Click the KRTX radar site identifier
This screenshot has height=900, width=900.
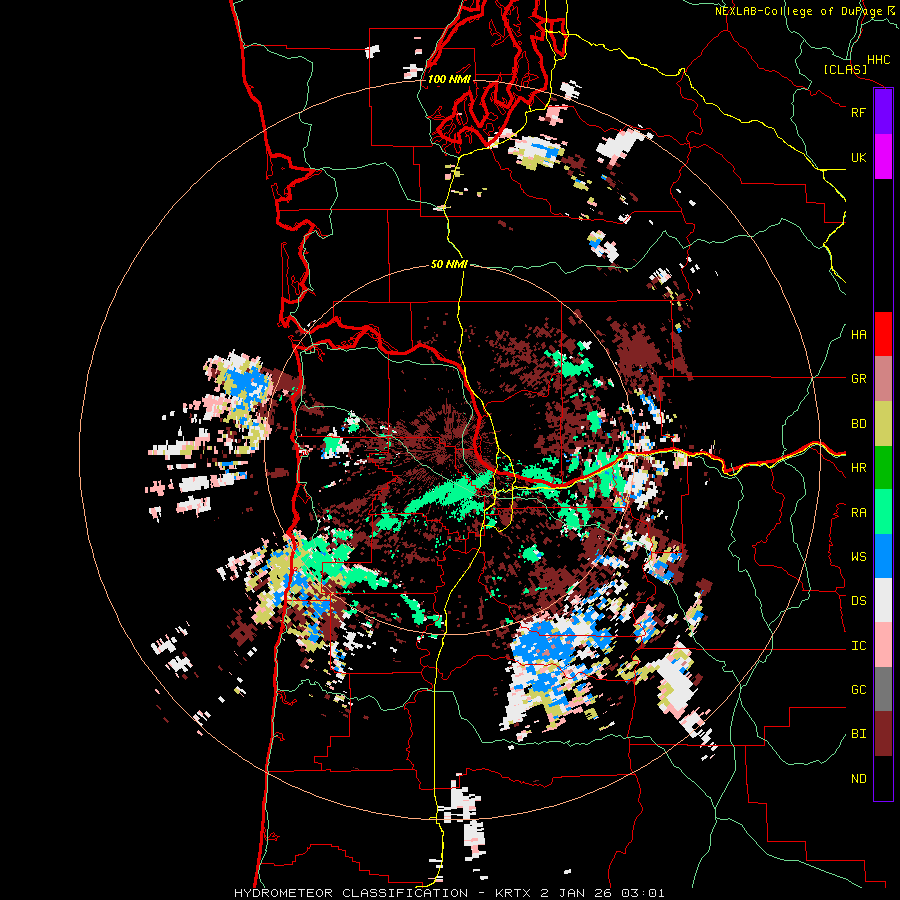pos(514,893)
